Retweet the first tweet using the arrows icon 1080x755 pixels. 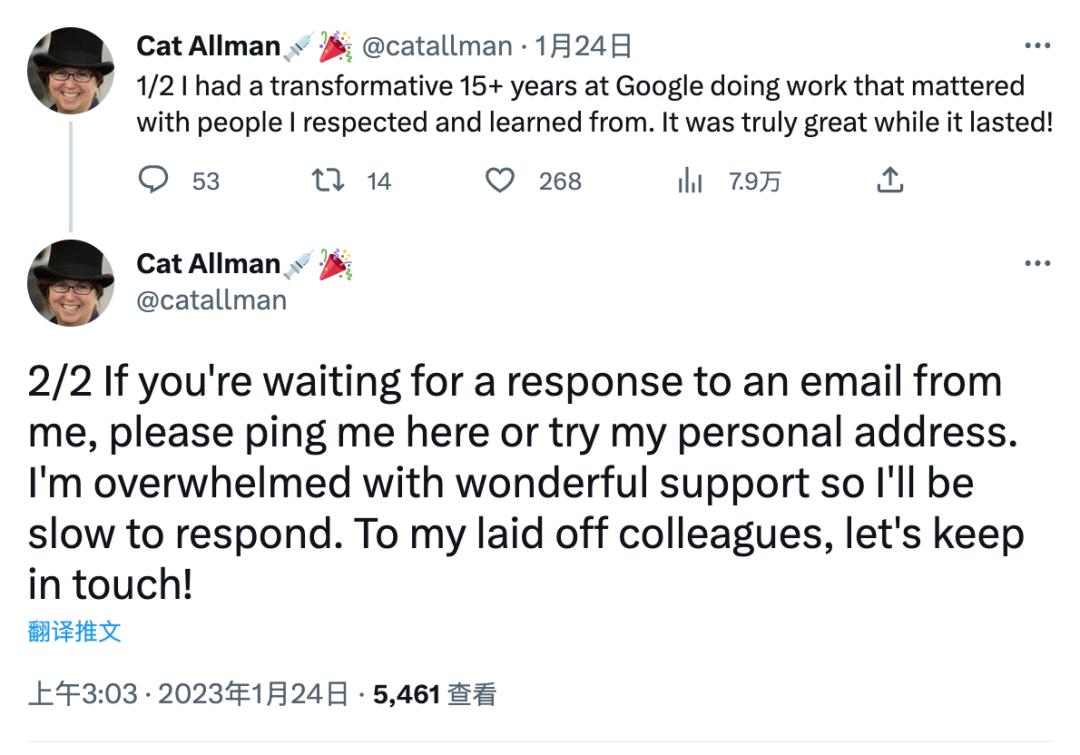point(326,180)
